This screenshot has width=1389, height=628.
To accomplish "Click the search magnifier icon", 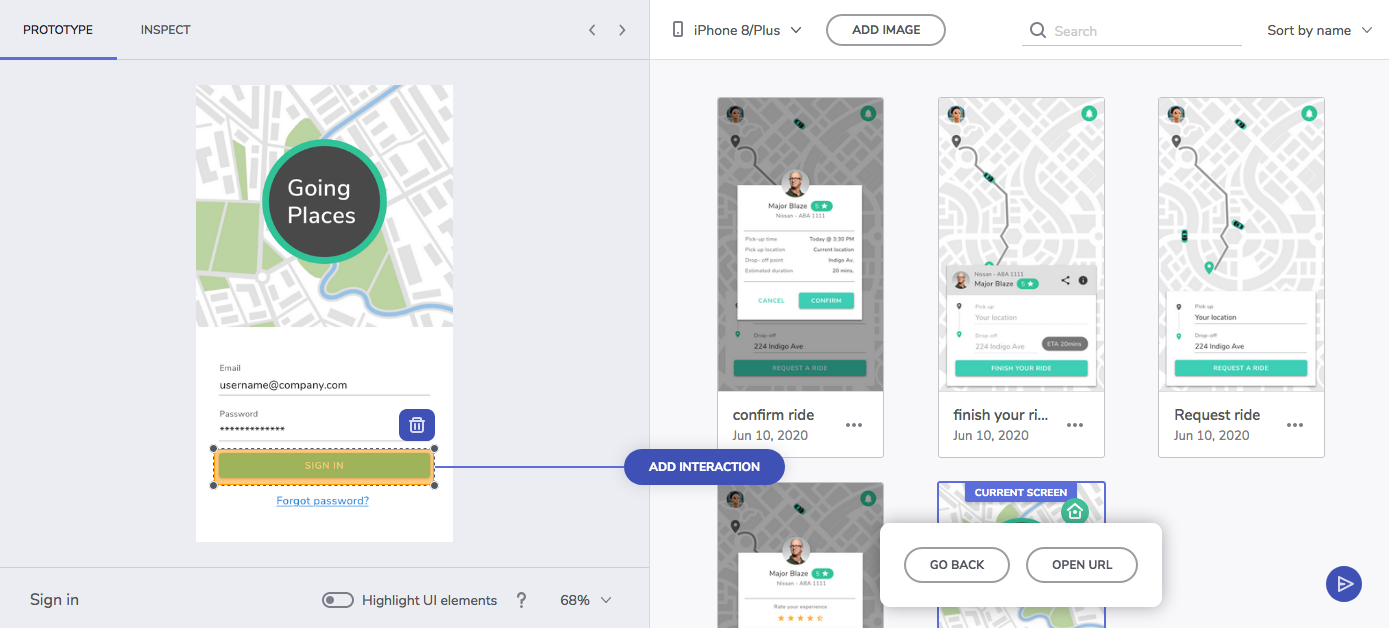I will [1038, 31].
